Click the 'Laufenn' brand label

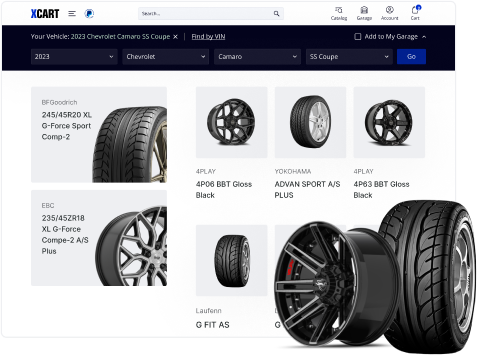(208, 311)
